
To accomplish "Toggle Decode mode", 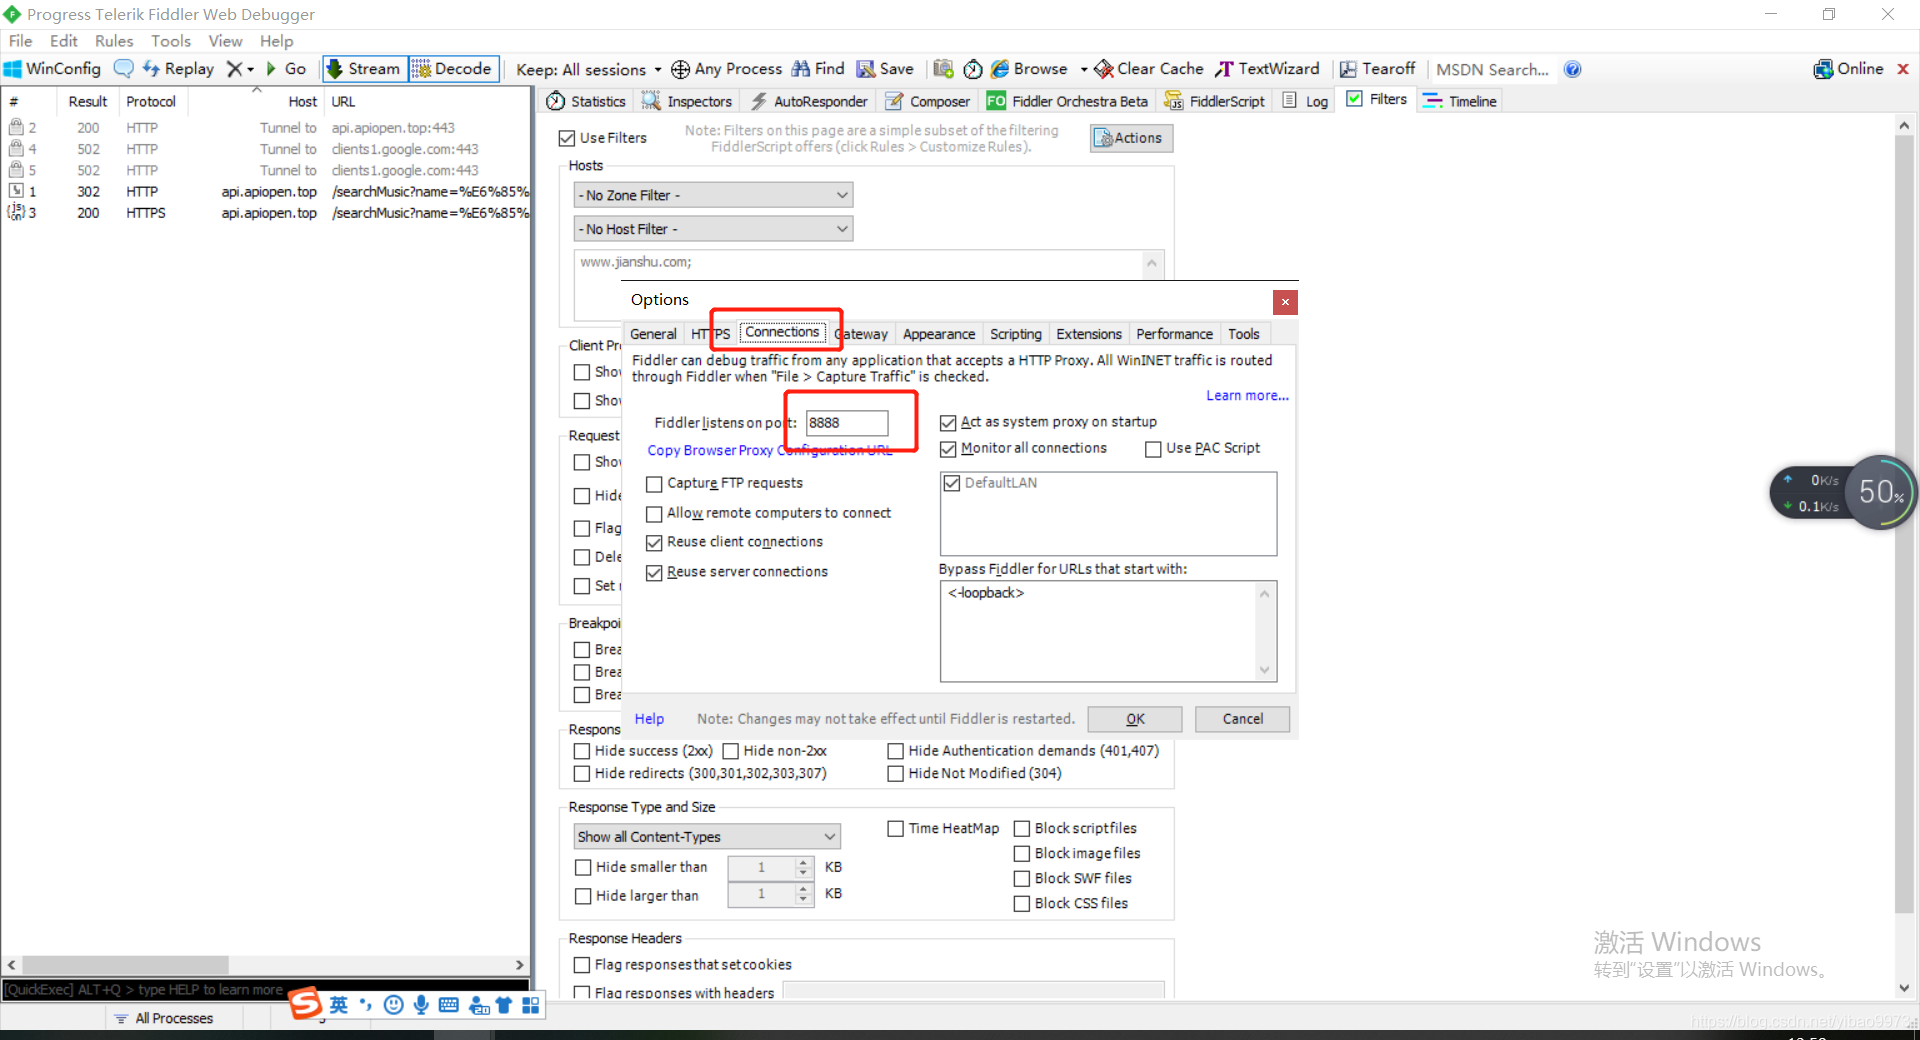I will pyautogui.click(x=453, y=69).
